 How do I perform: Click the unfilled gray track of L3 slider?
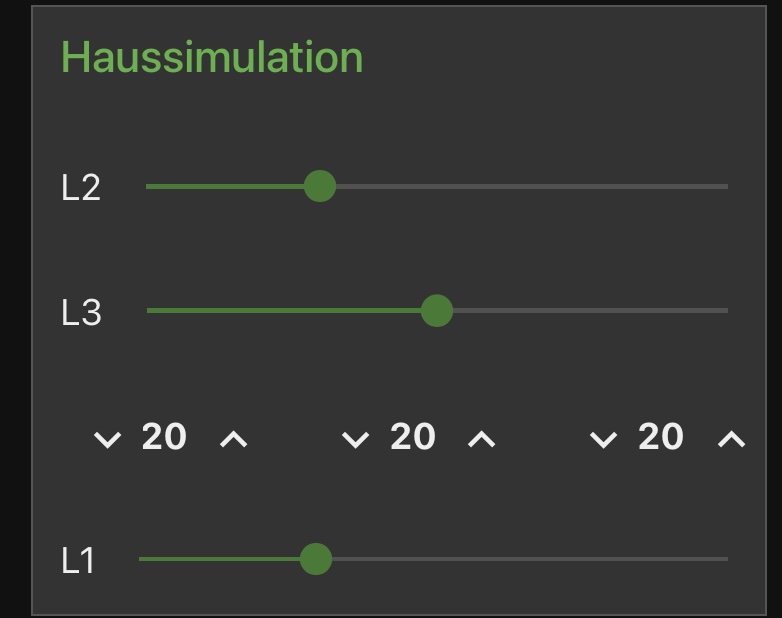[590, 311]
